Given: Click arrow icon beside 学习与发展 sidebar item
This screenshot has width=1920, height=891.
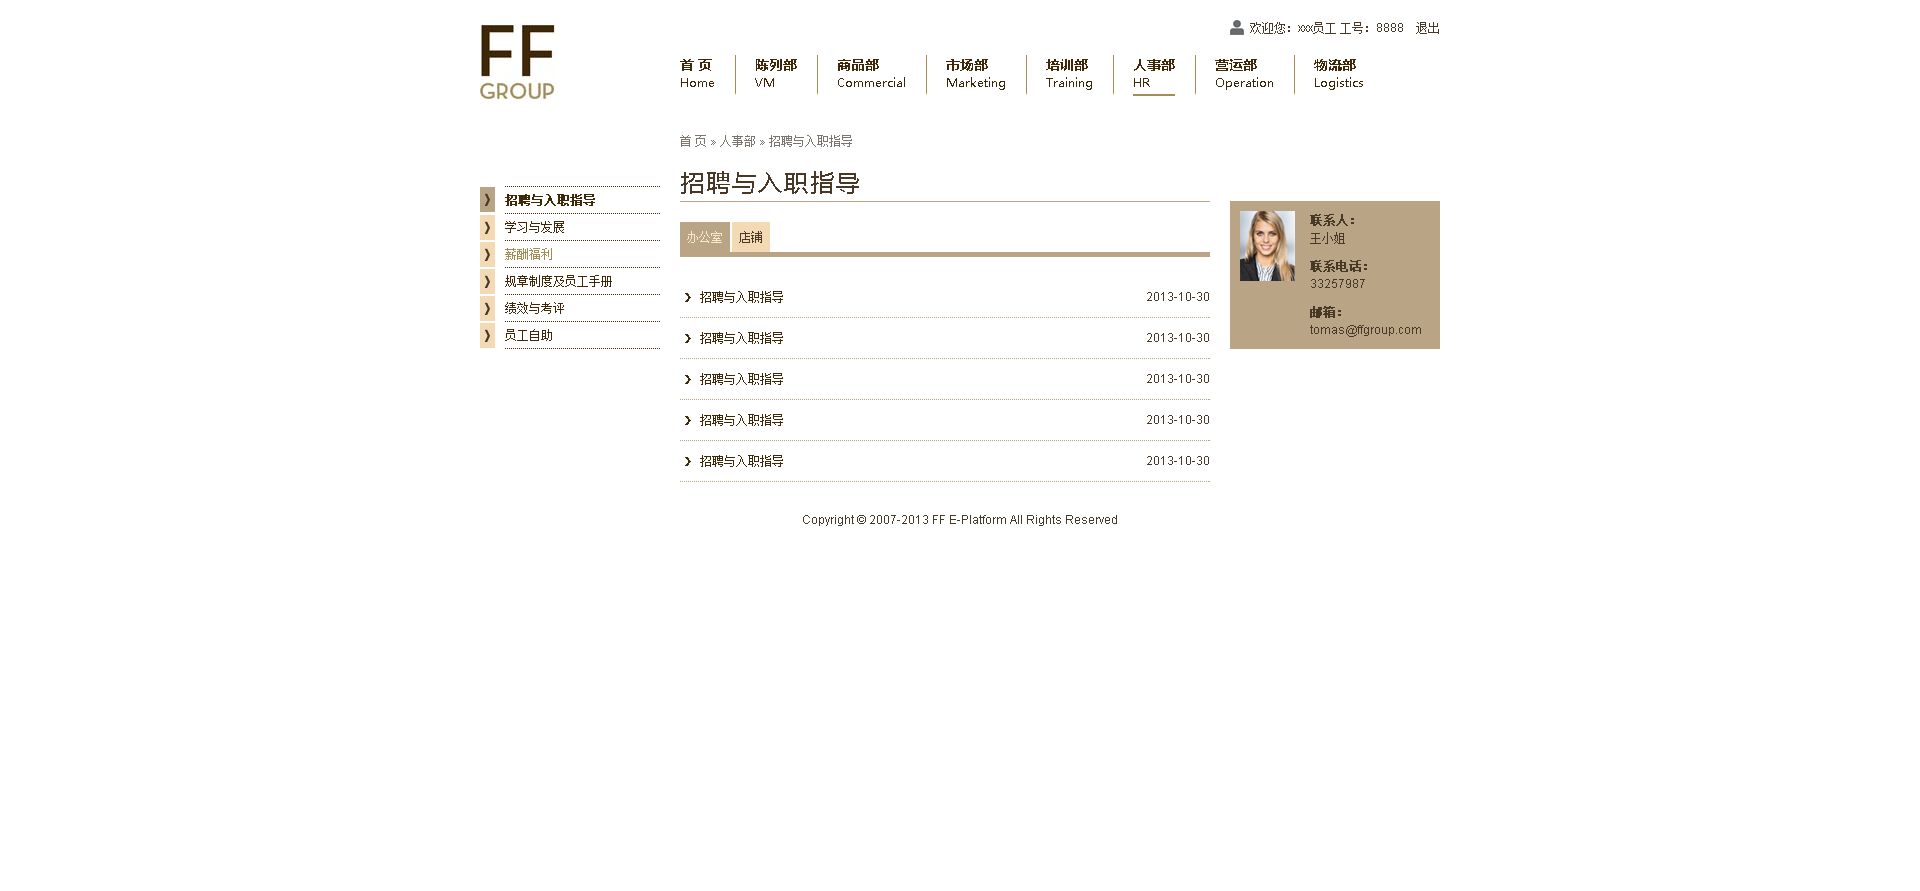Looking at the screenshot, I should click(x=487, y=227).
